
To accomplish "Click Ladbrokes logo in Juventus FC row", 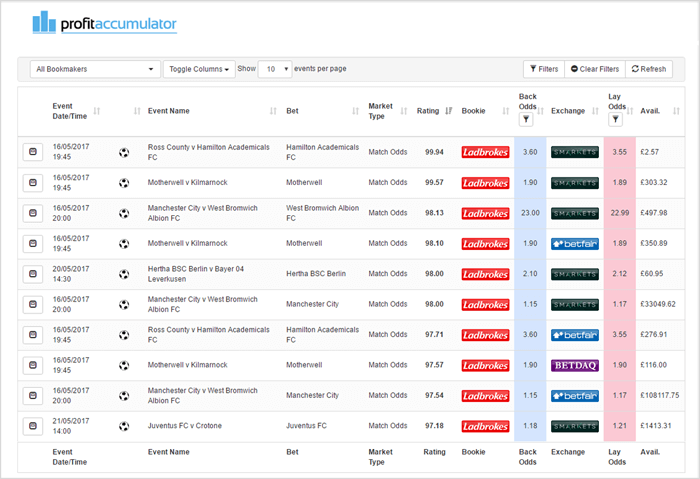I will coord(485,426).
